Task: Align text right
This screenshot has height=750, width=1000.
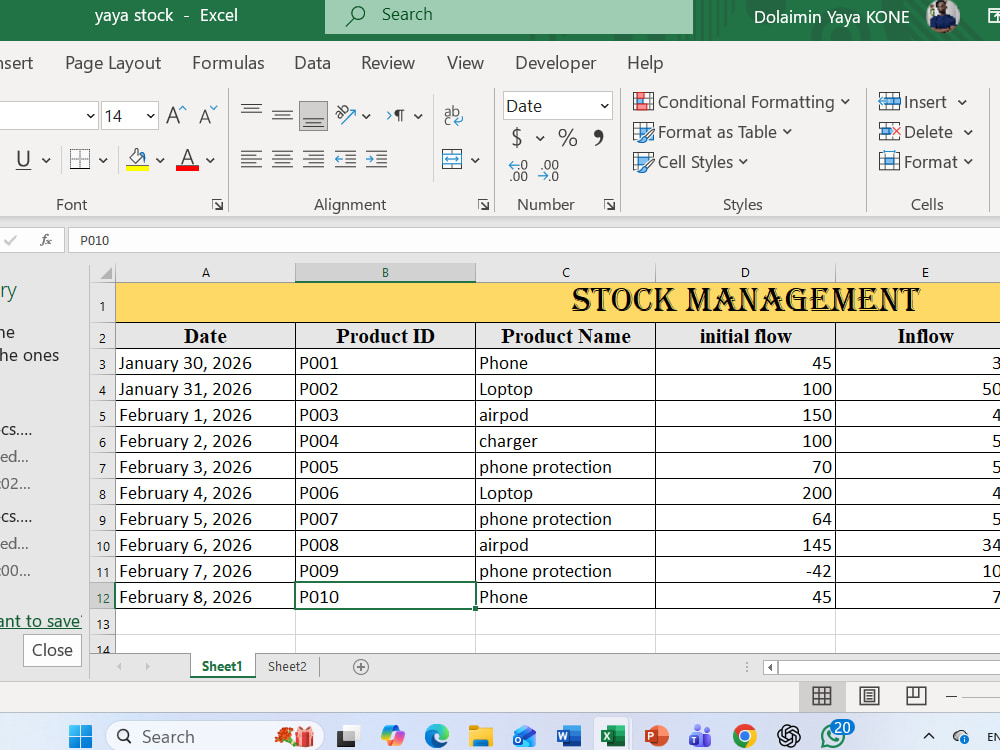Action: (313, 159)
